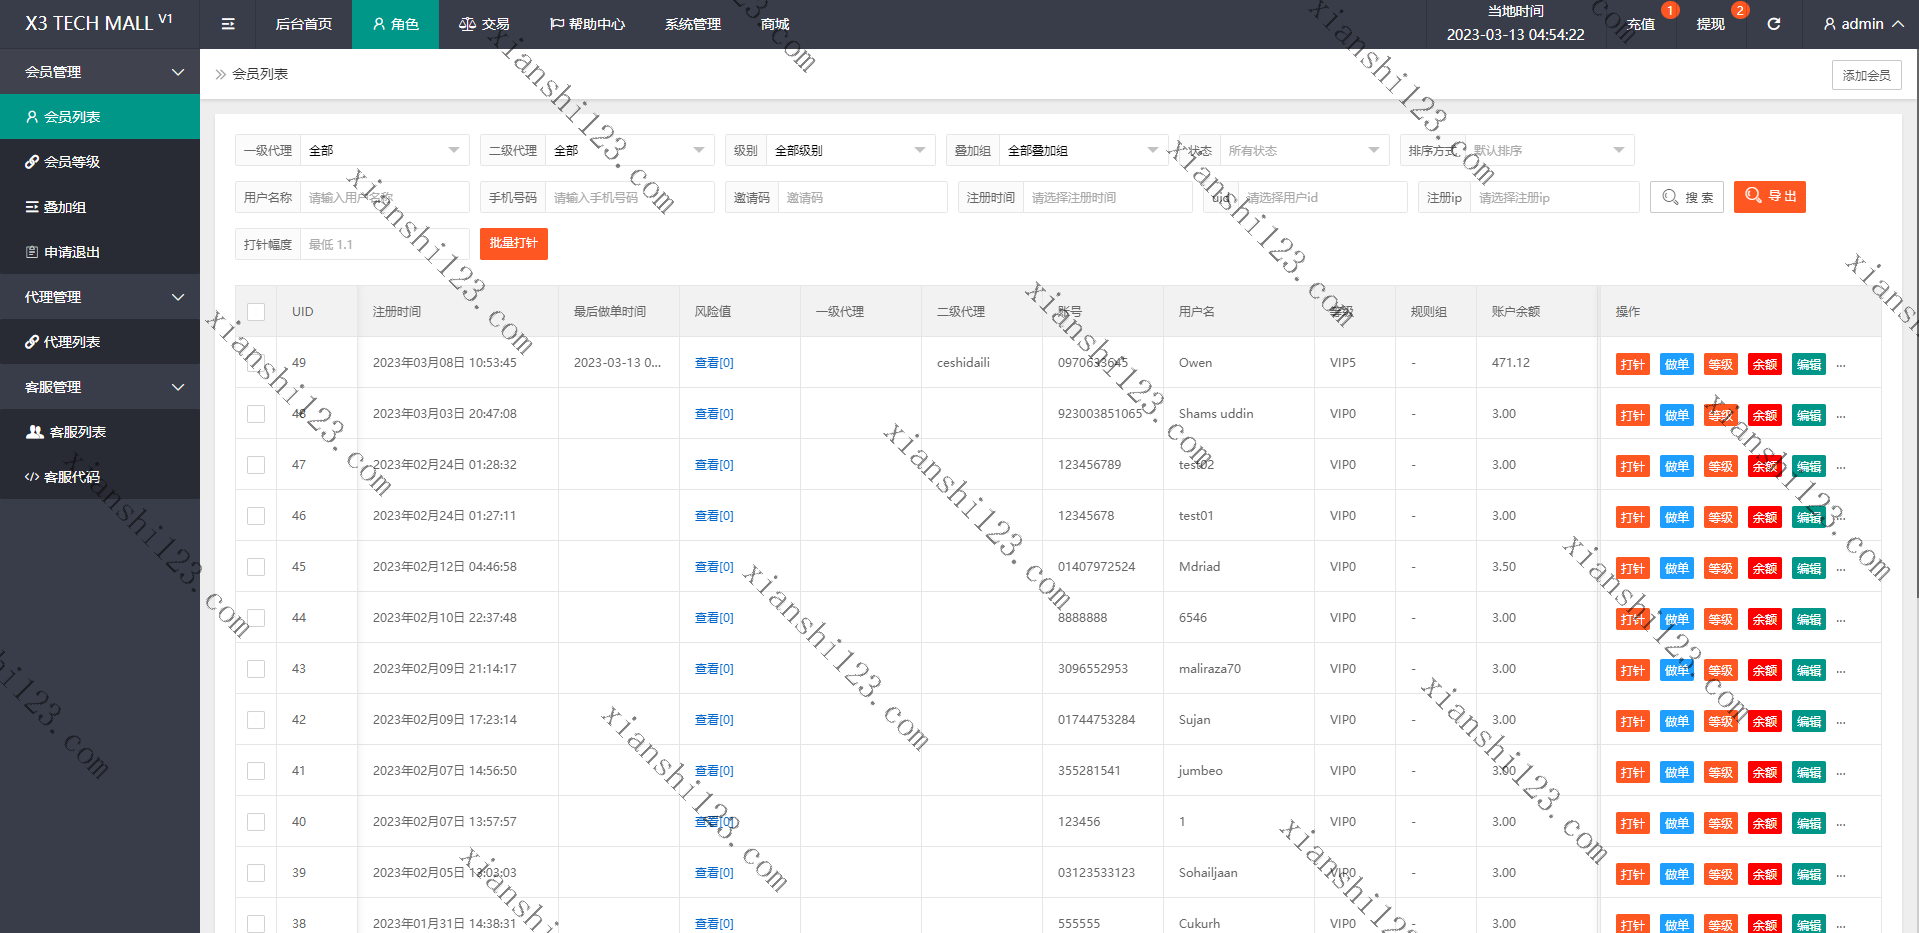Click 查看[0] link for UID 45
The image size is (1919, 933).
pos(714,567)
